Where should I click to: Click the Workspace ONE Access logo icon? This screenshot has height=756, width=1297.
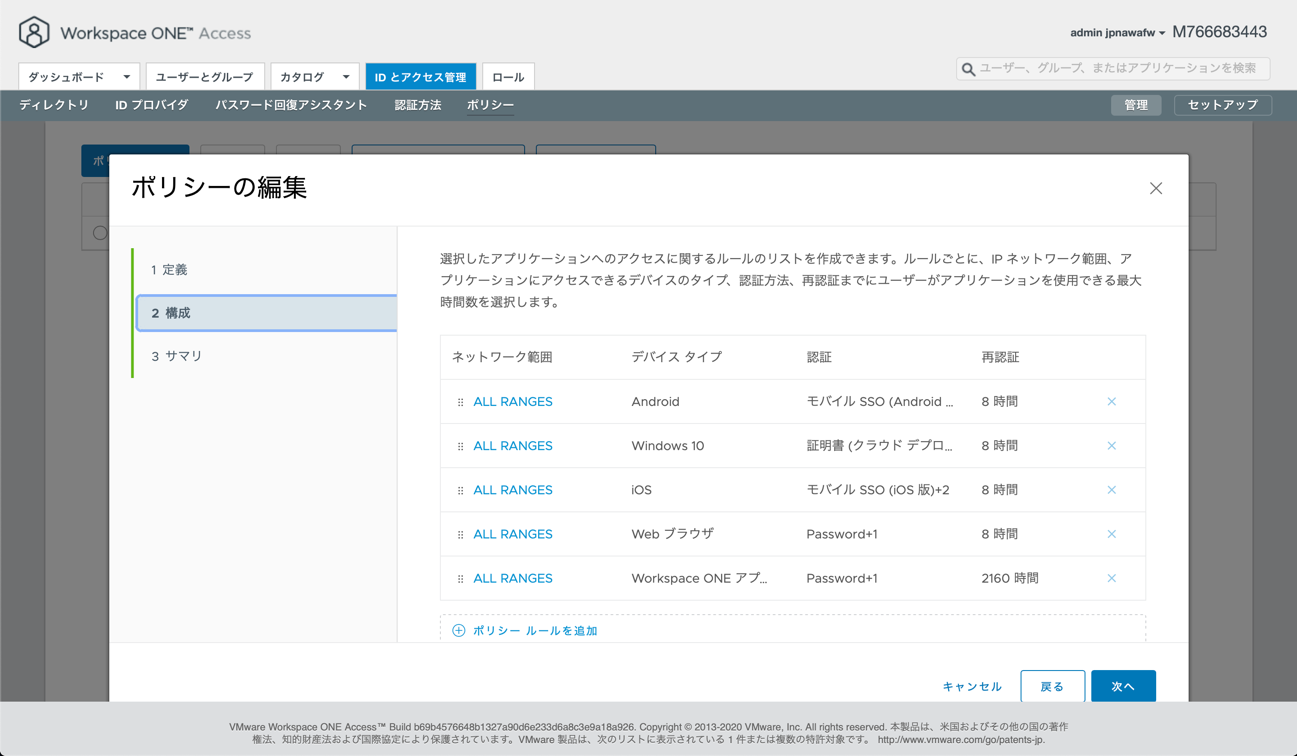tap(34, 32)
